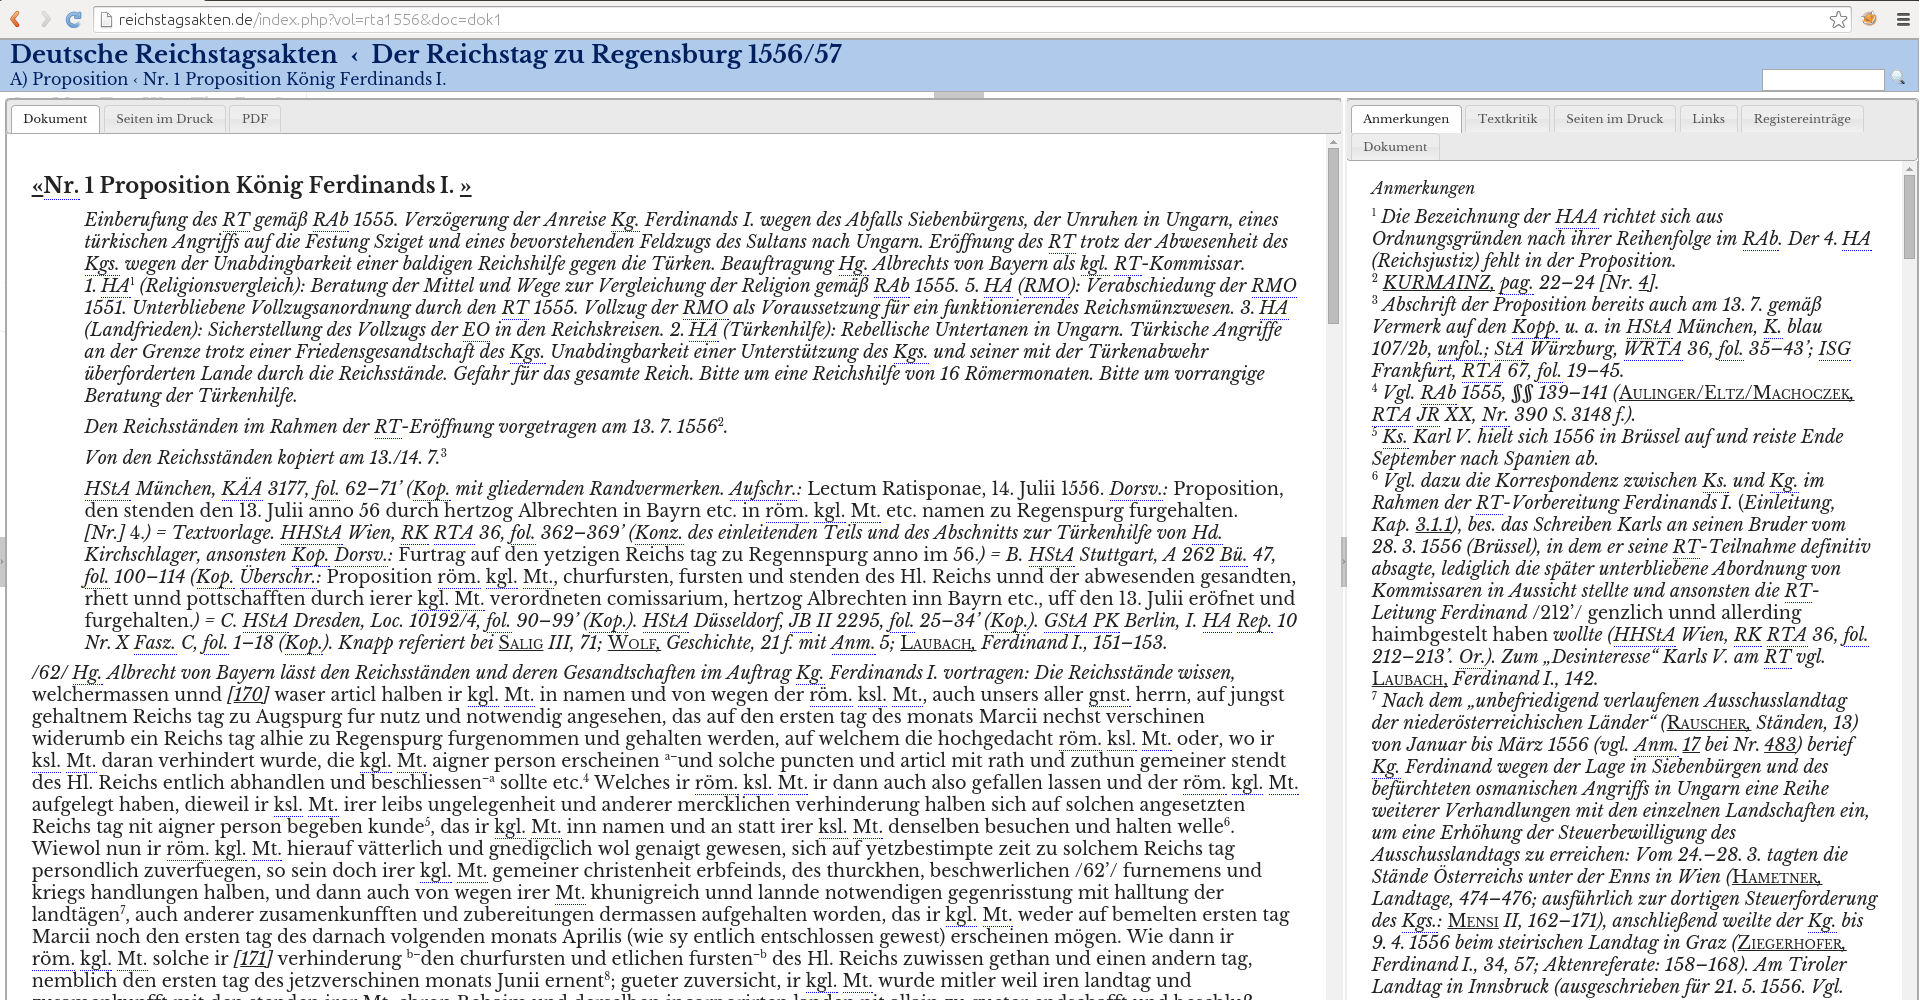Click the magnifying glass search icon
The width and height of the screenshot is (1920, 1000).
tap(1898, 79)
